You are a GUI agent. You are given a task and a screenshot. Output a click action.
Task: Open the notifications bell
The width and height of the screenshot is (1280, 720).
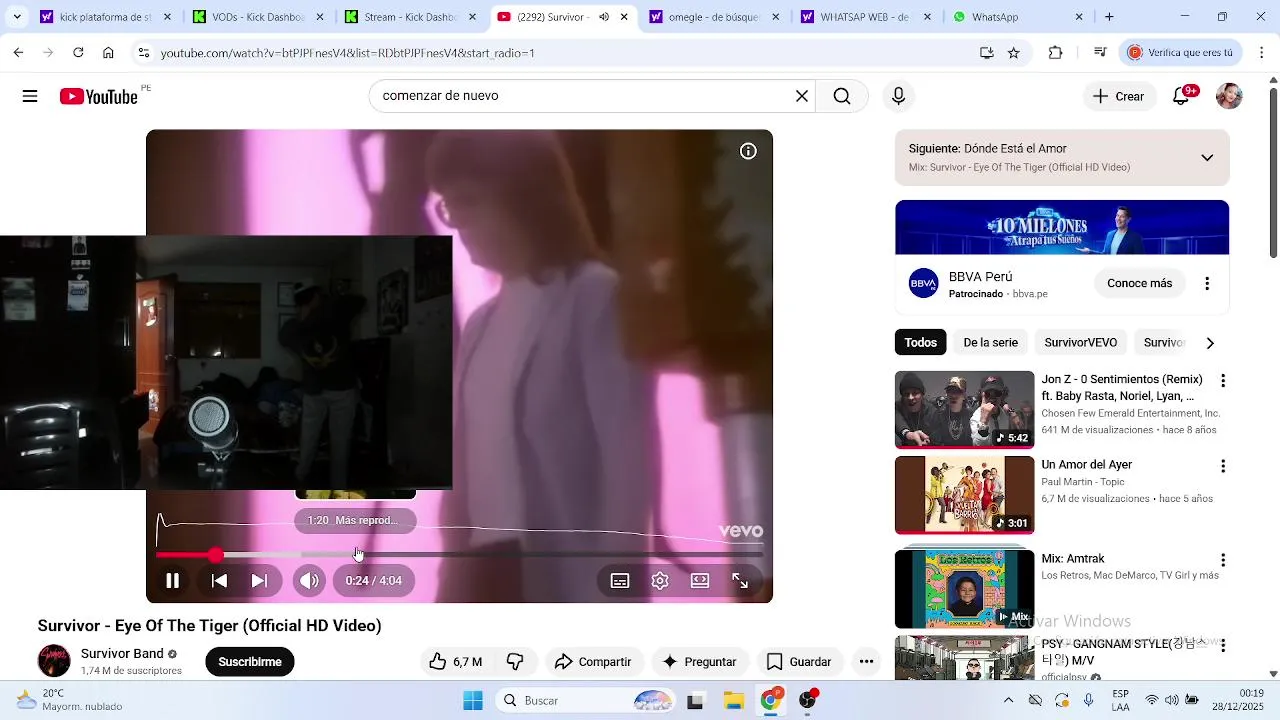click(x=1181, y=96)
